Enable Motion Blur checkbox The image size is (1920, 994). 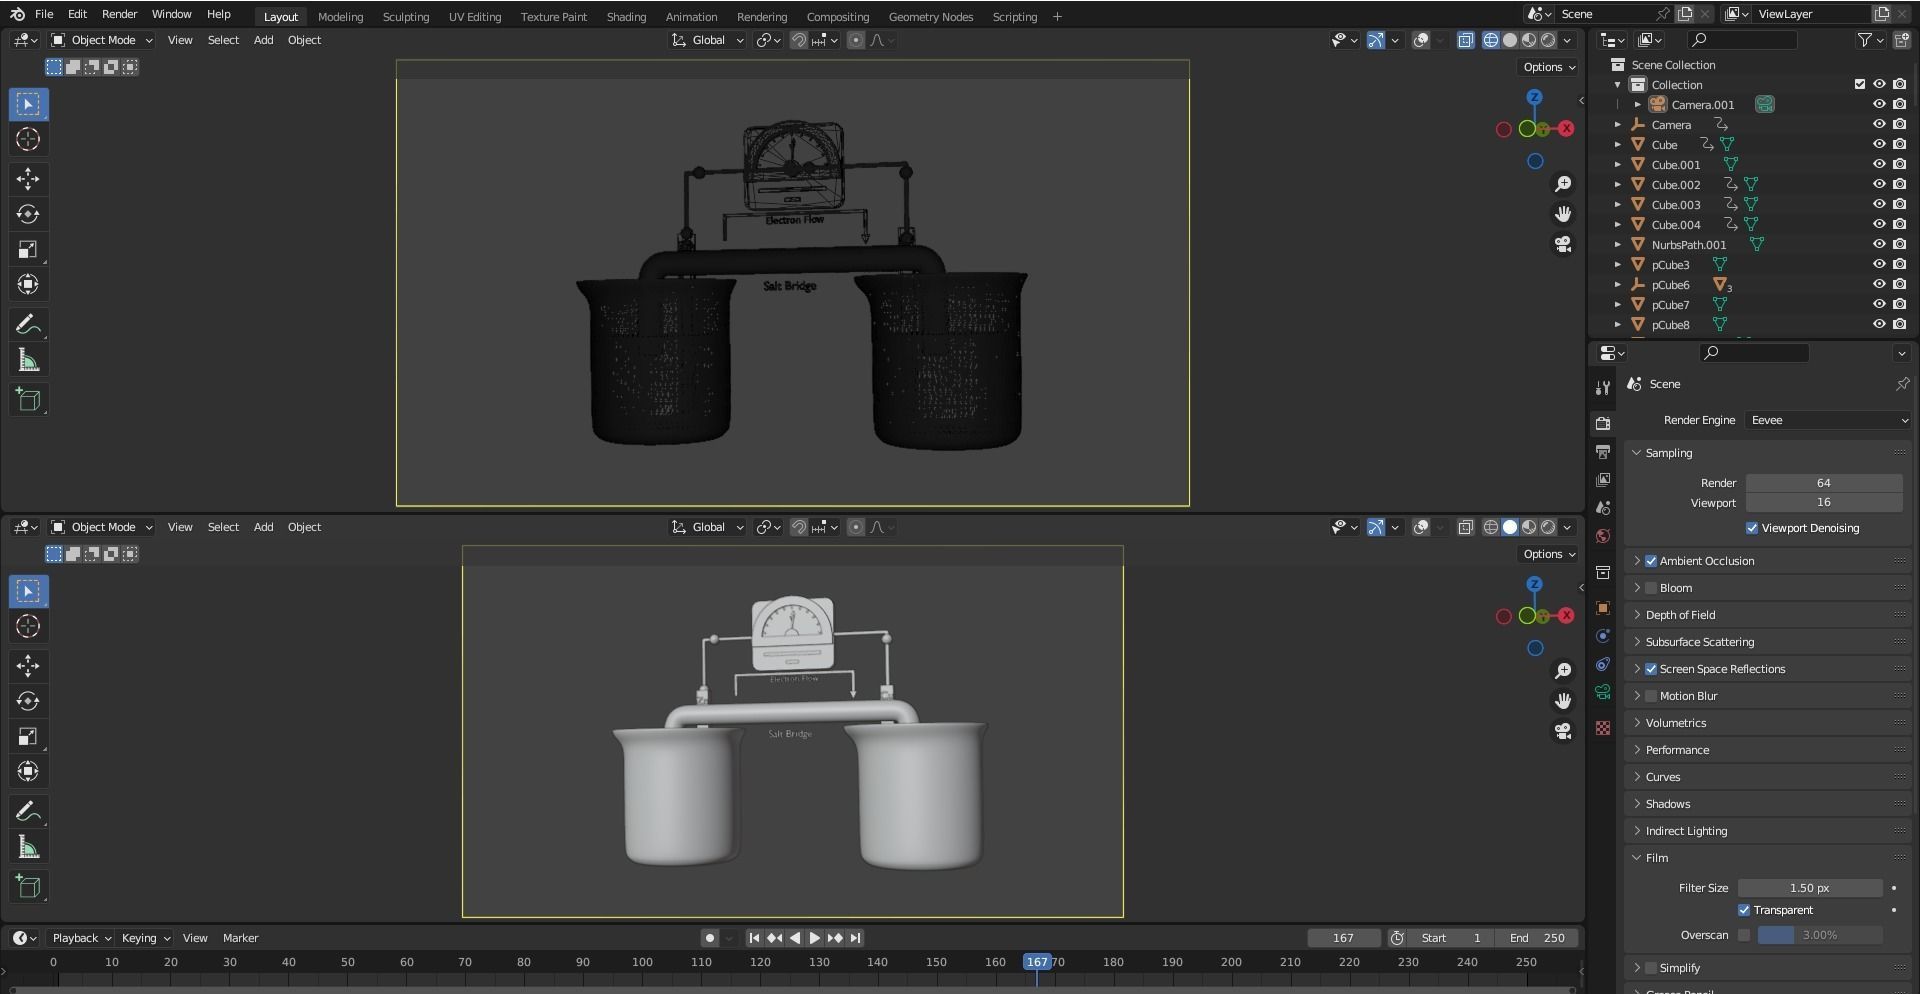click(x=1651, y=696)
